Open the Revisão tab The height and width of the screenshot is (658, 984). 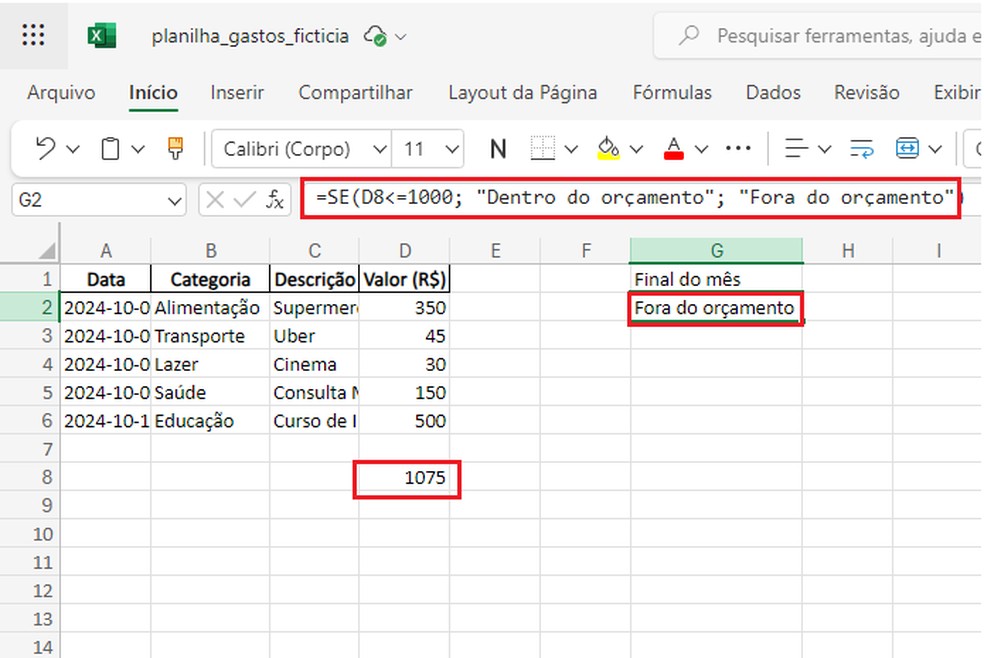pyautogui.click(x=867, y=93)
